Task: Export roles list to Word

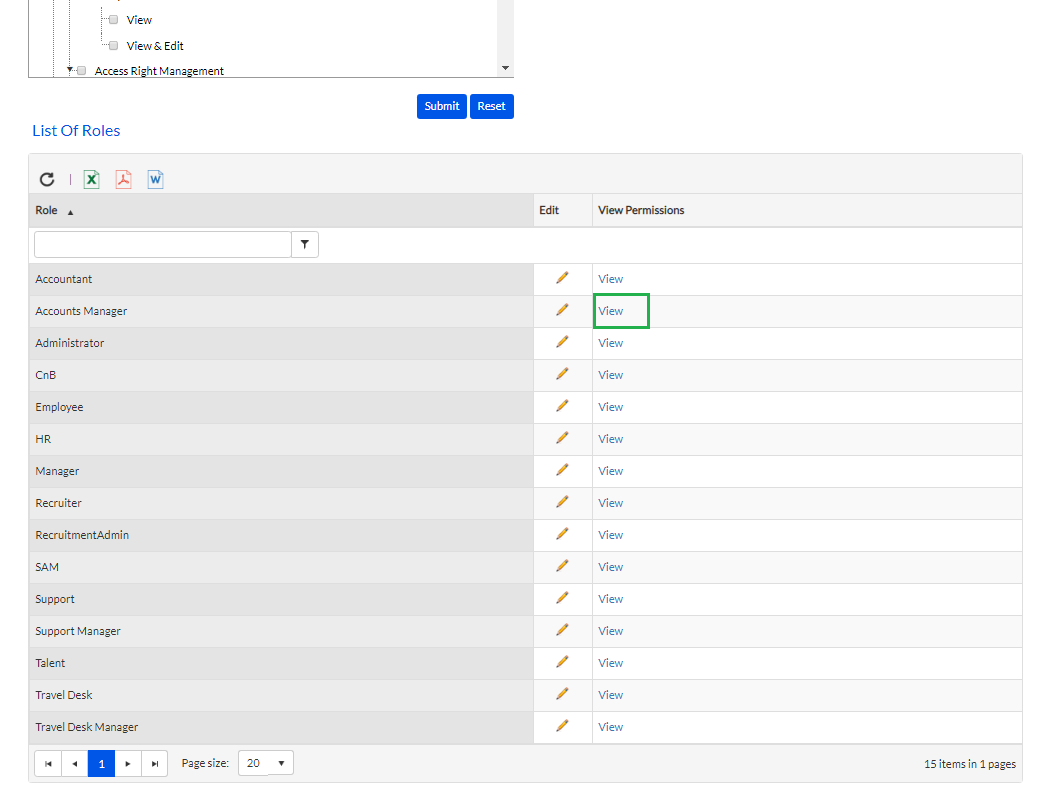Action: click(x=155, y=180)
